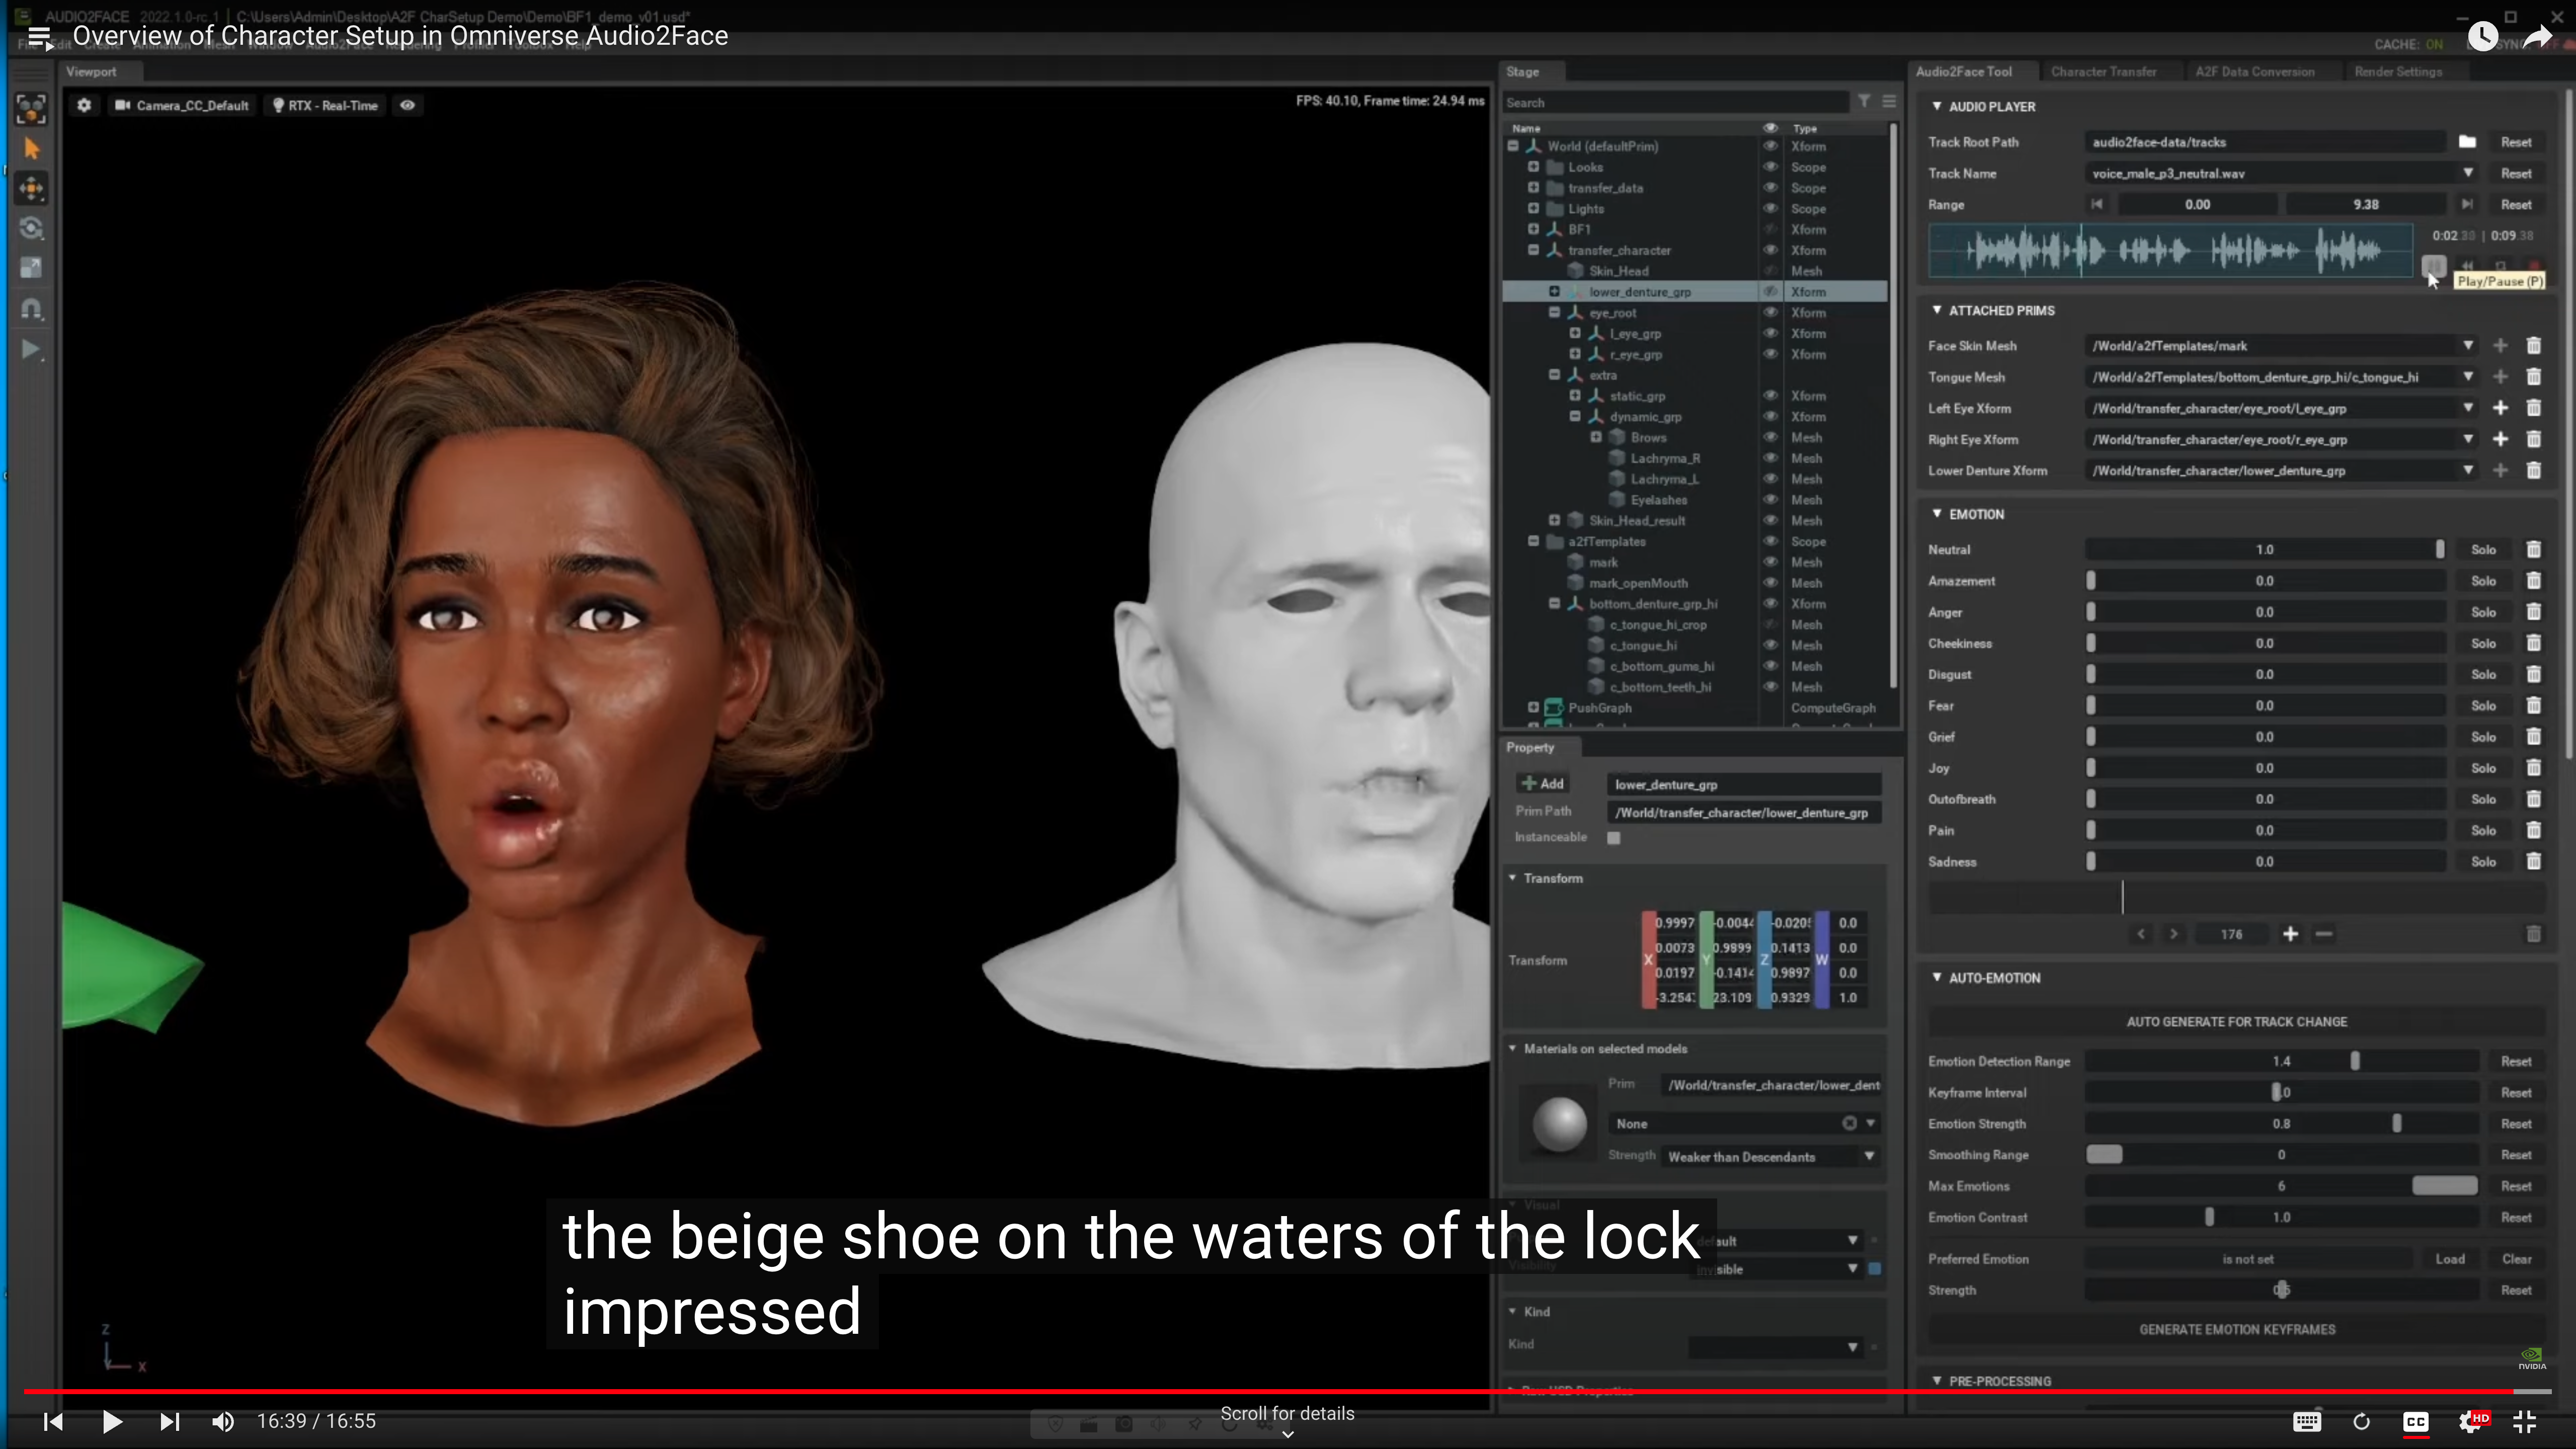Expand the lower_denture_grp tree item
Image resolution: width=2576 pixels, height=1449 pixels.
click(x=1554, y=292)
